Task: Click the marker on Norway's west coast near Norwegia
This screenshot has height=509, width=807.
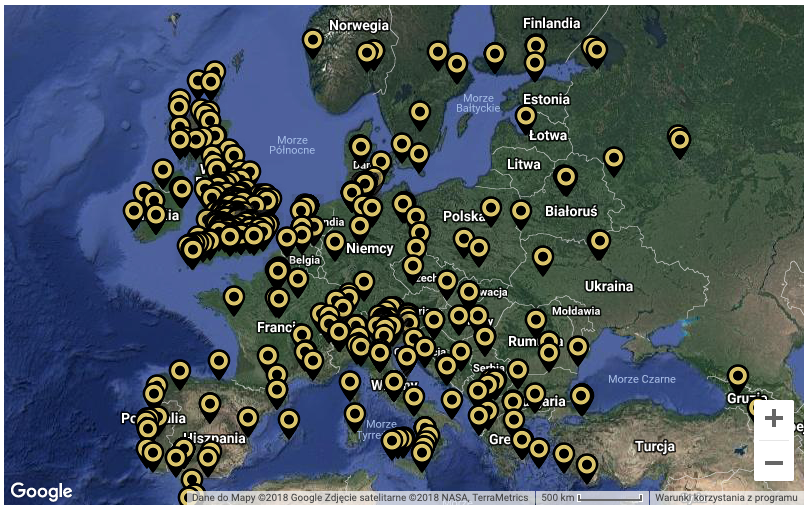Action: [313, 43]
